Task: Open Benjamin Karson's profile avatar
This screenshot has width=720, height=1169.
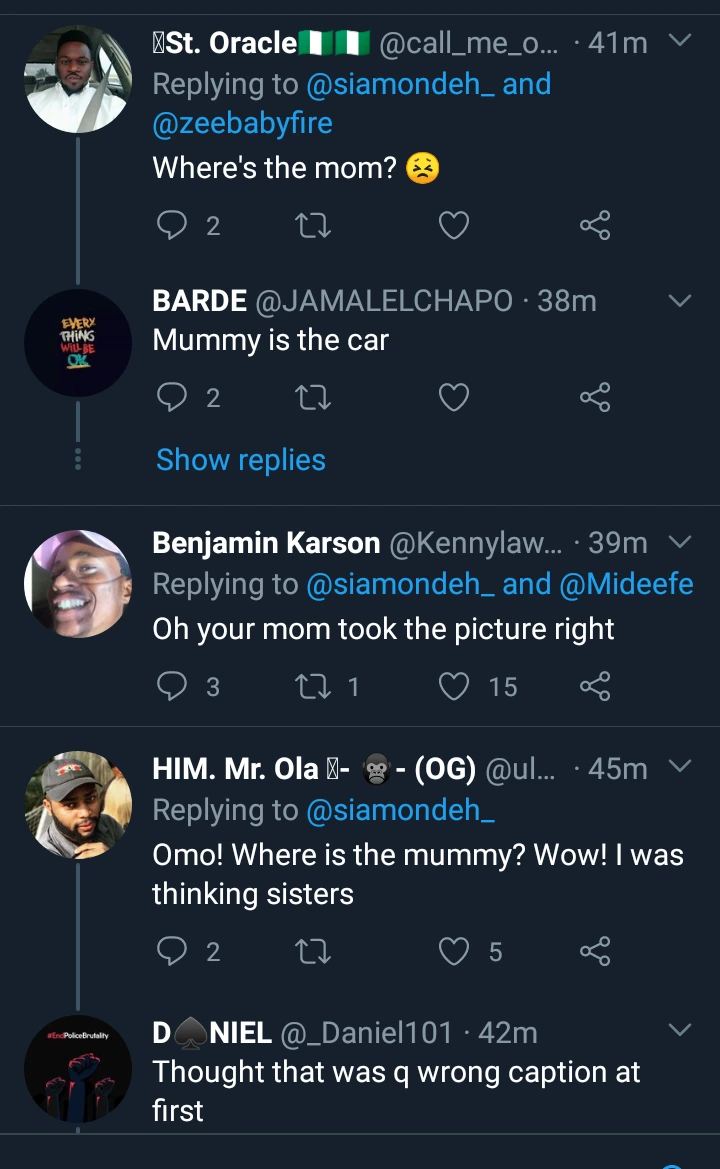Action: (78, 583)
